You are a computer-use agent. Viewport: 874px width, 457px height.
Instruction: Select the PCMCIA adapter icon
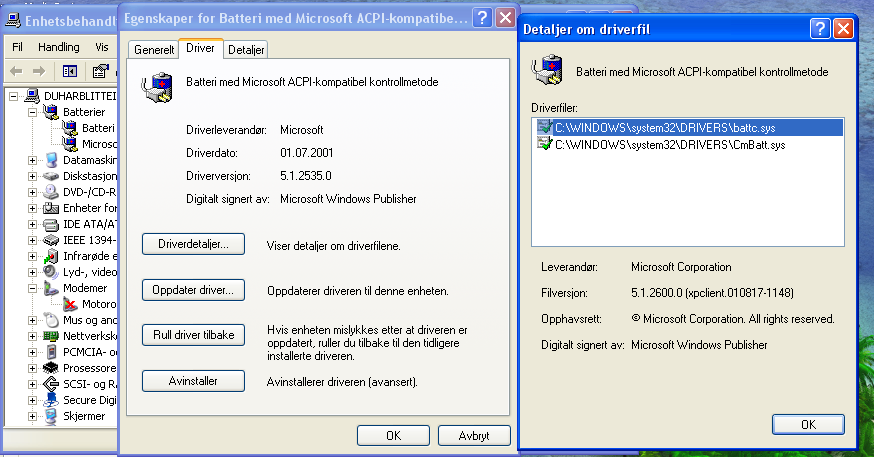coord(51,352)
